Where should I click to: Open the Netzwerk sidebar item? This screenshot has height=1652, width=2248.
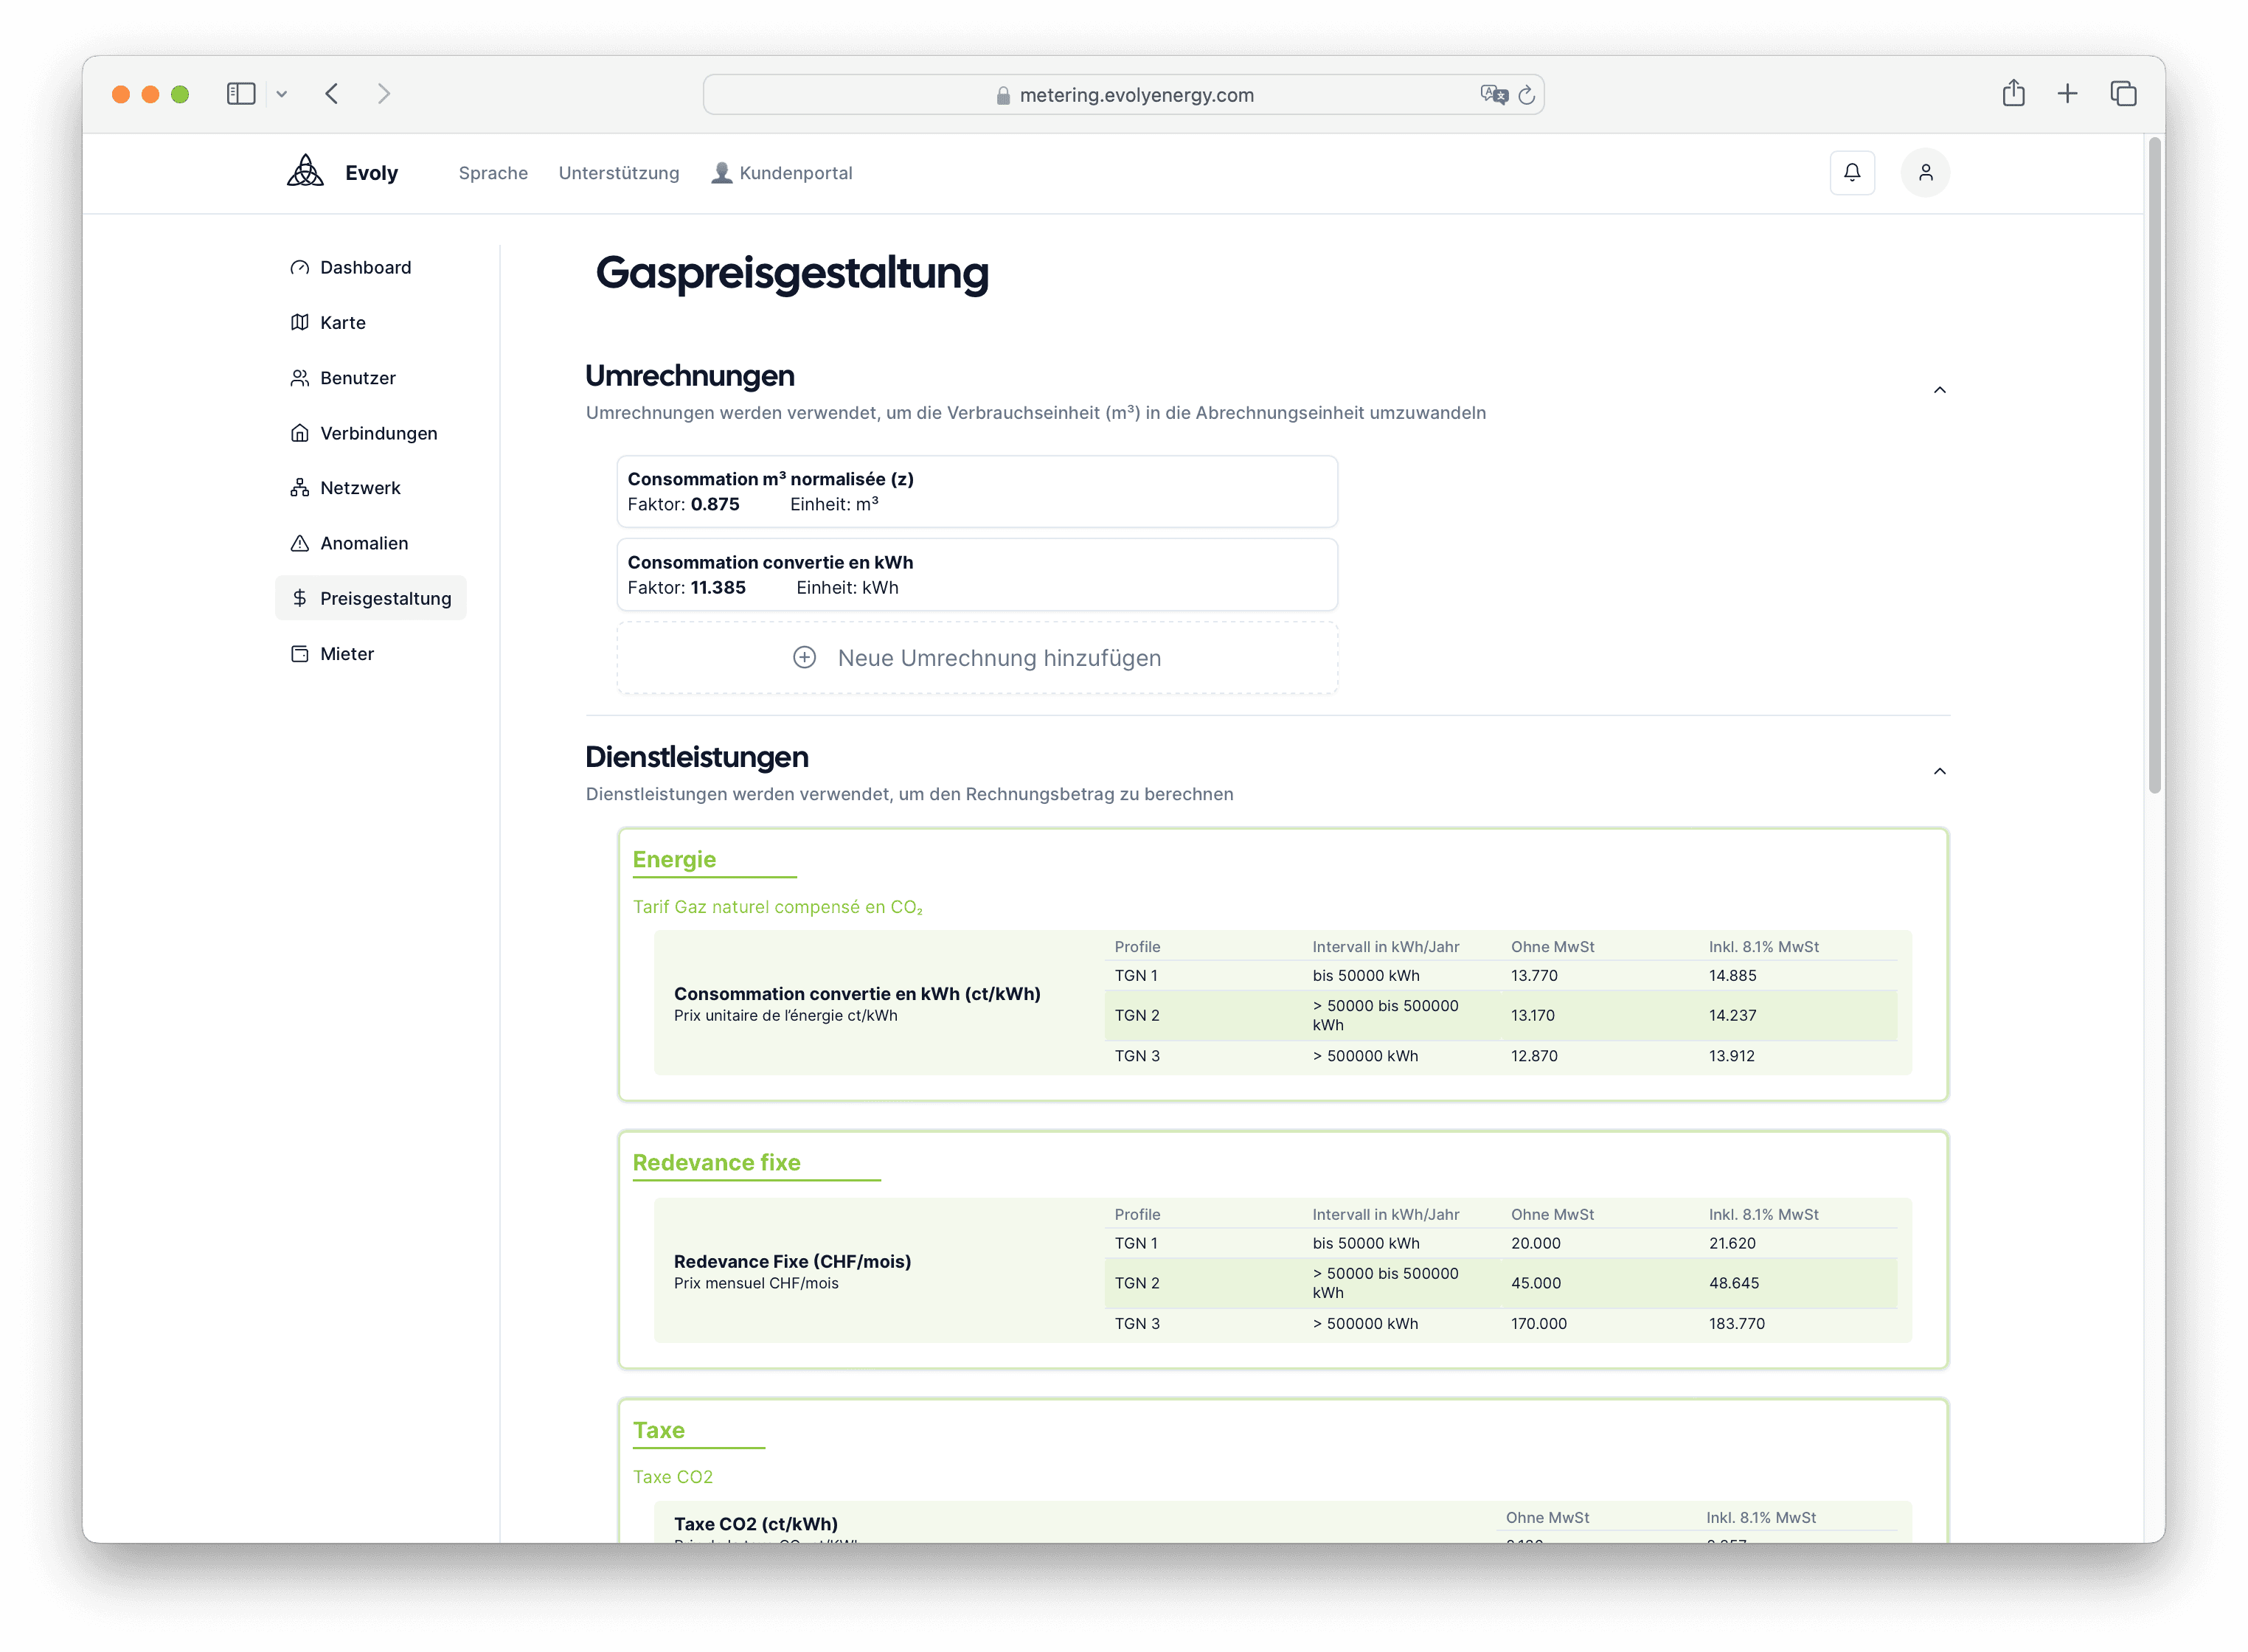pos(360,488)
